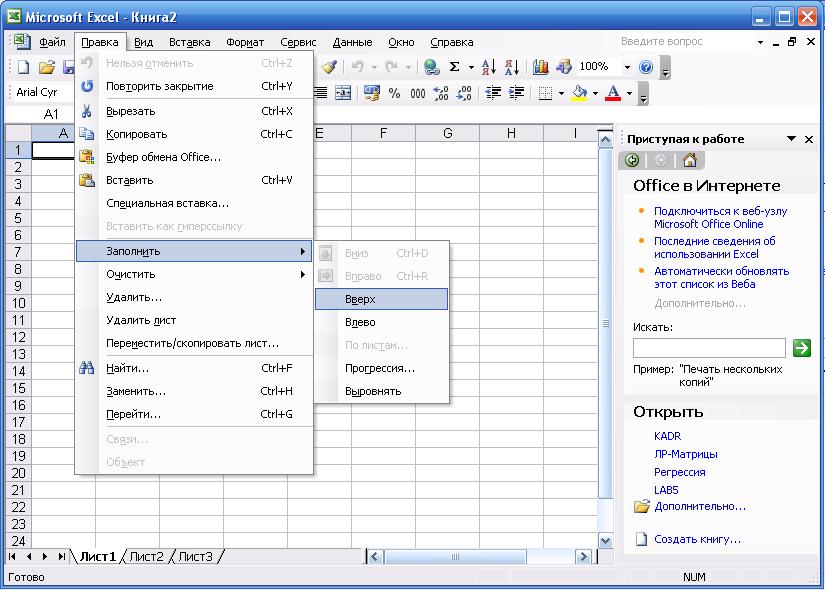Open AutoSum functions dropdown arrow
This screenshot has width=825, height=590.
point(471,67)
